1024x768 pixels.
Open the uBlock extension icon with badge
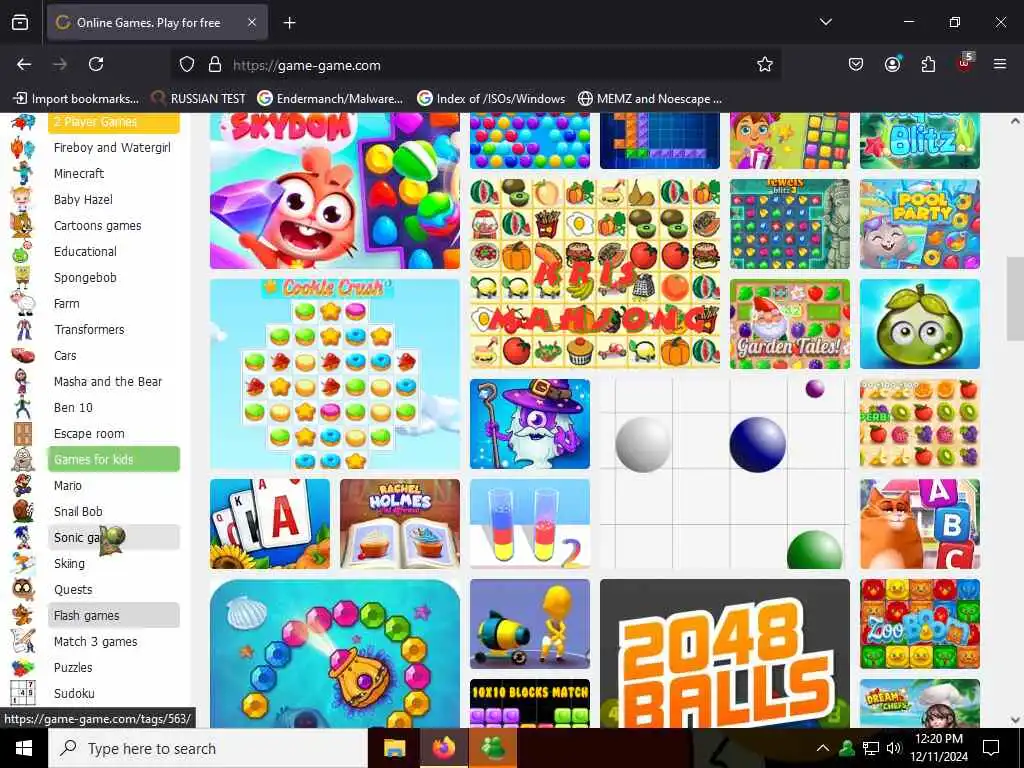(x=965, y=63)
